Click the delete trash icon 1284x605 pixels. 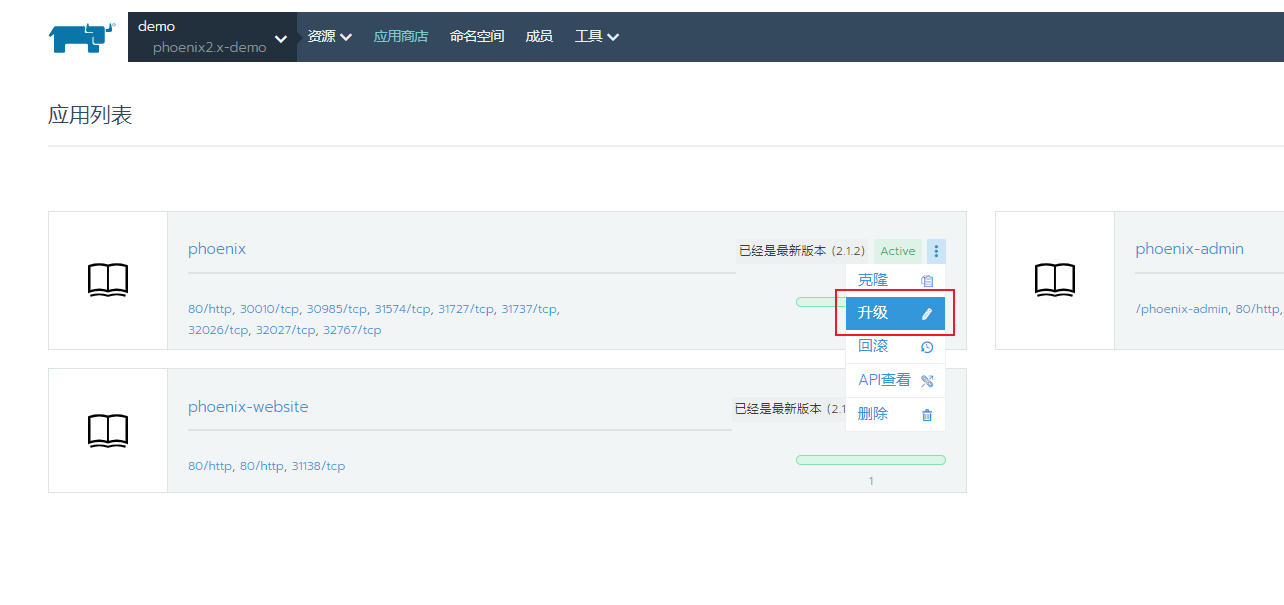coord(927,415)
